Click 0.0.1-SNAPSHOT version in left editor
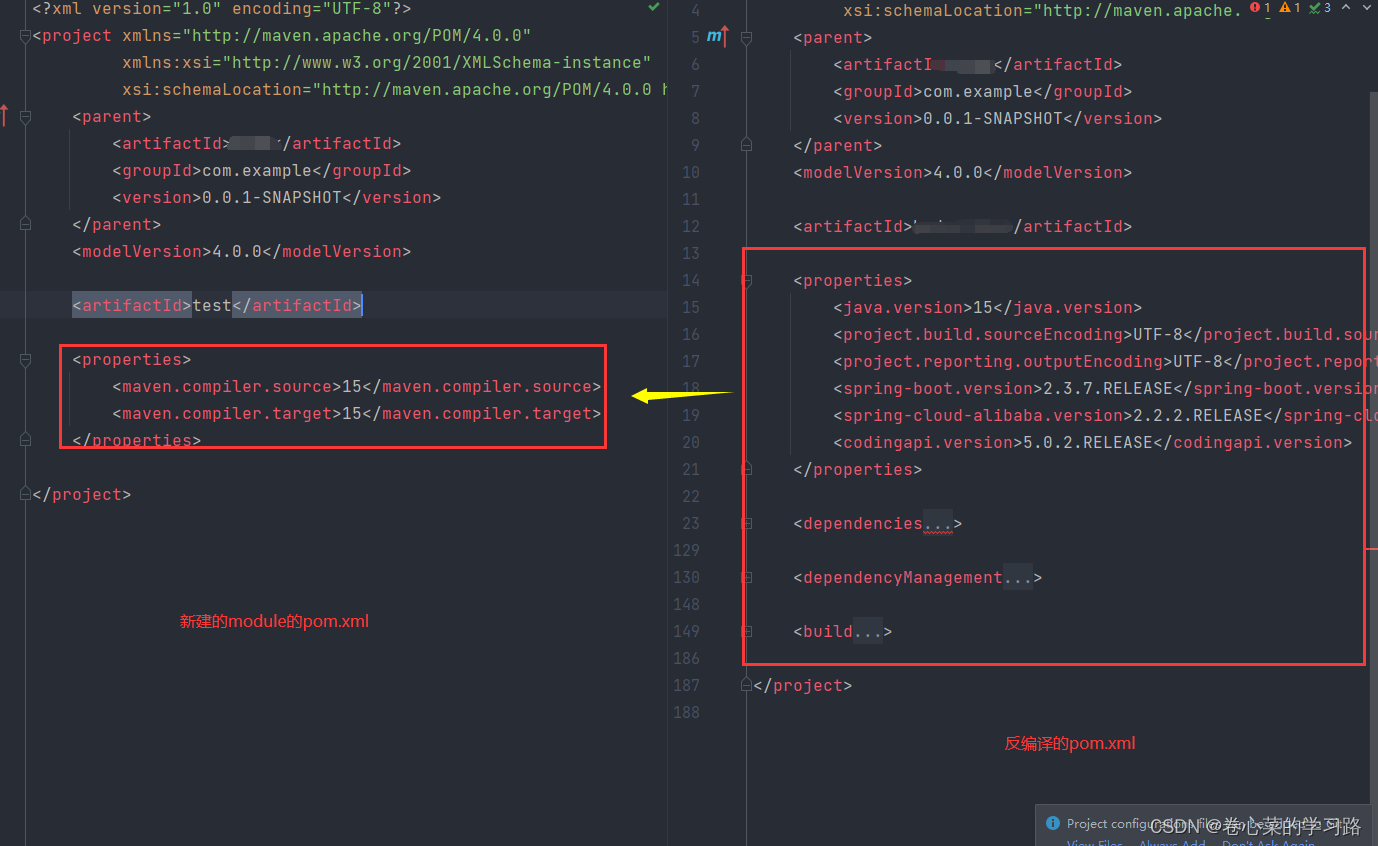Image resolution: width=1378 pixels, height=846 pixels. point(272,197)
